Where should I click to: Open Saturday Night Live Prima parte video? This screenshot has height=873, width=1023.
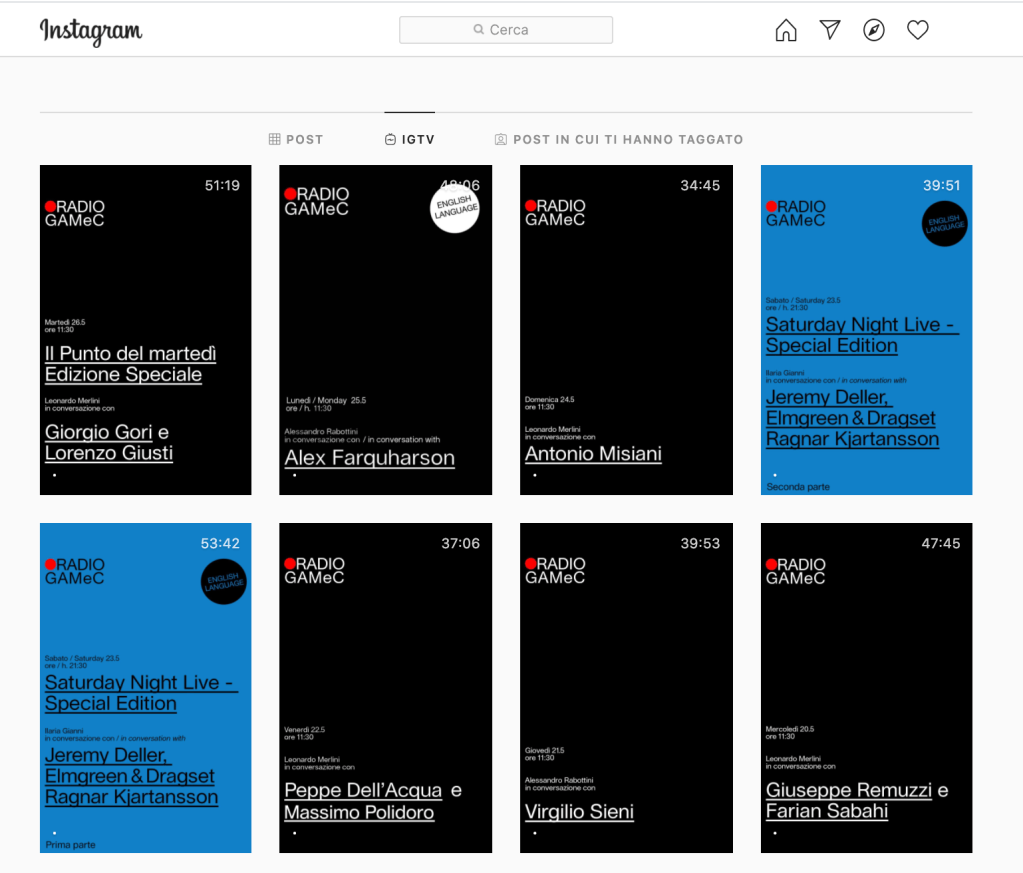(x=146, y=688)
